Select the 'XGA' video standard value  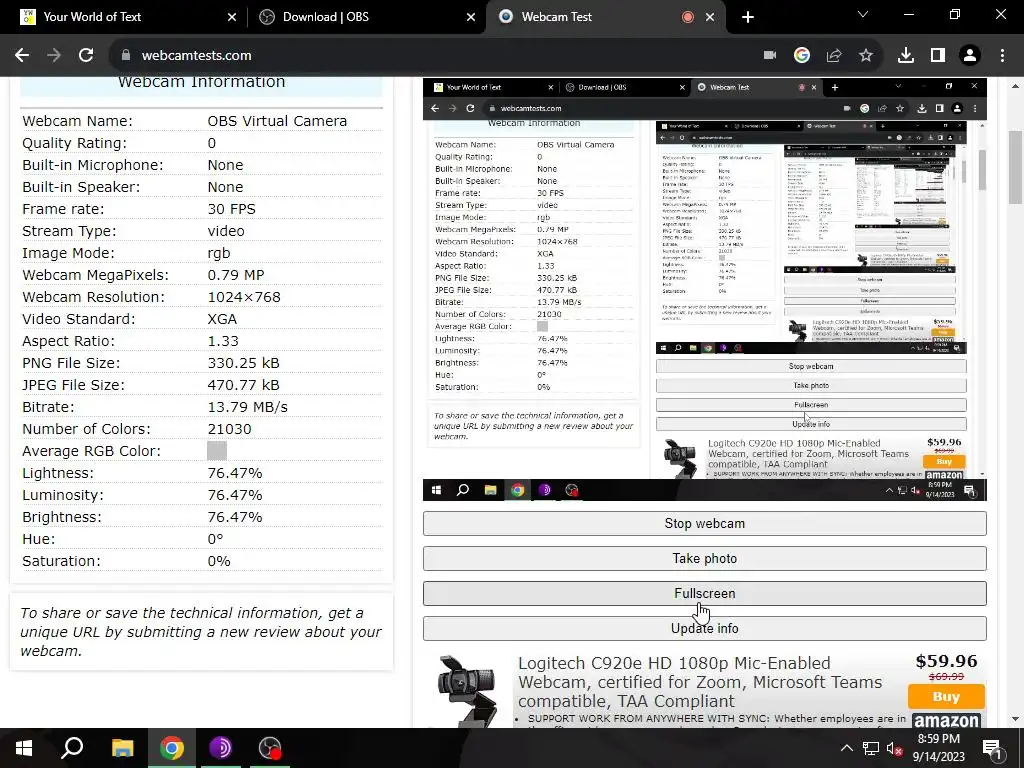point(222,319)
